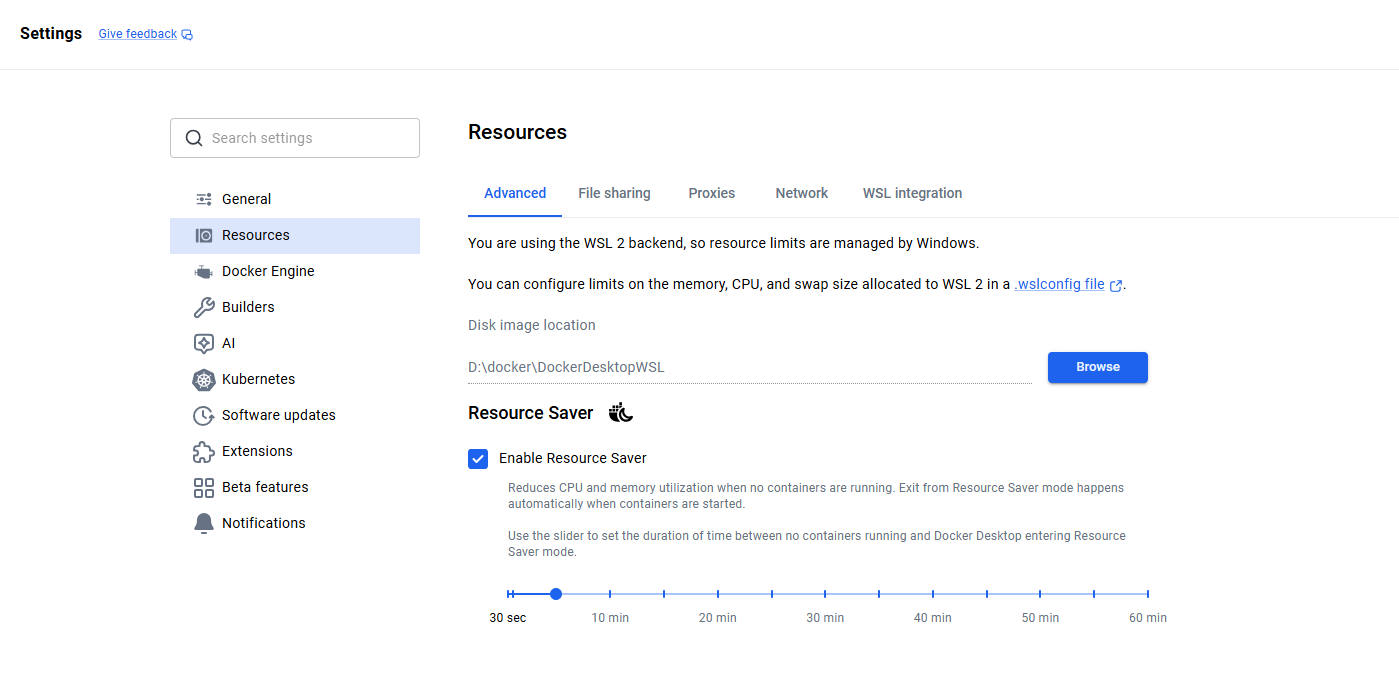The height and width of the screenshot is (673, 1399).
Task: Go to Builders settings
Action: 295,307
